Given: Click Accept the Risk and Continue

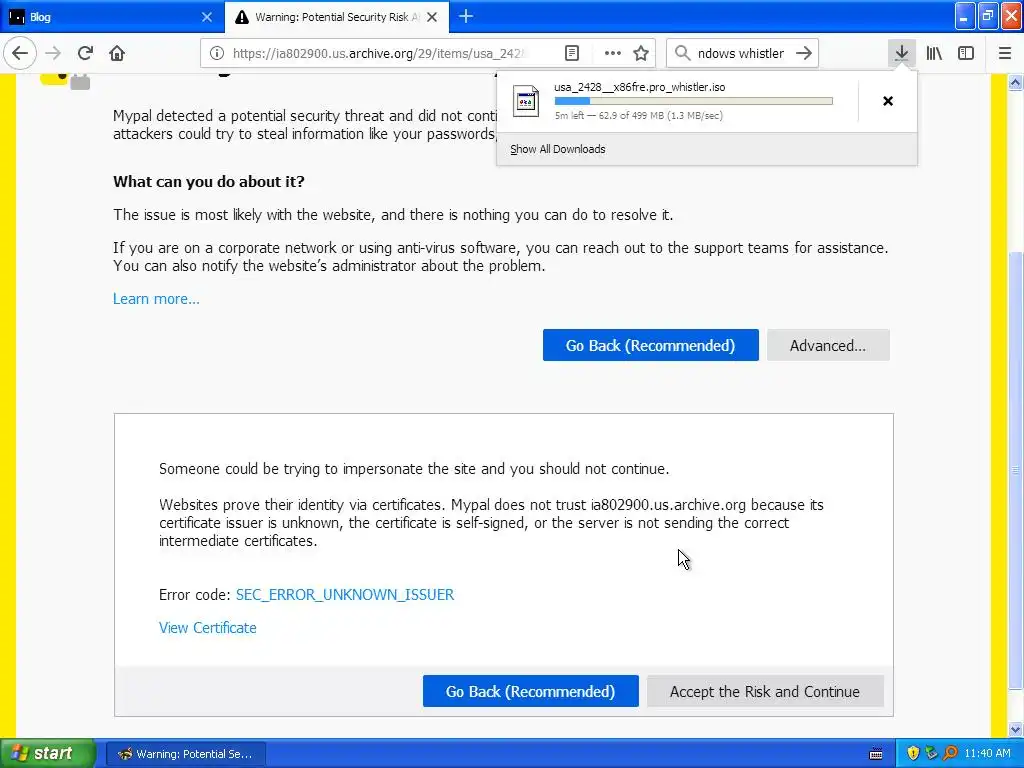Looking at the screenshot, I should (765, 691).
